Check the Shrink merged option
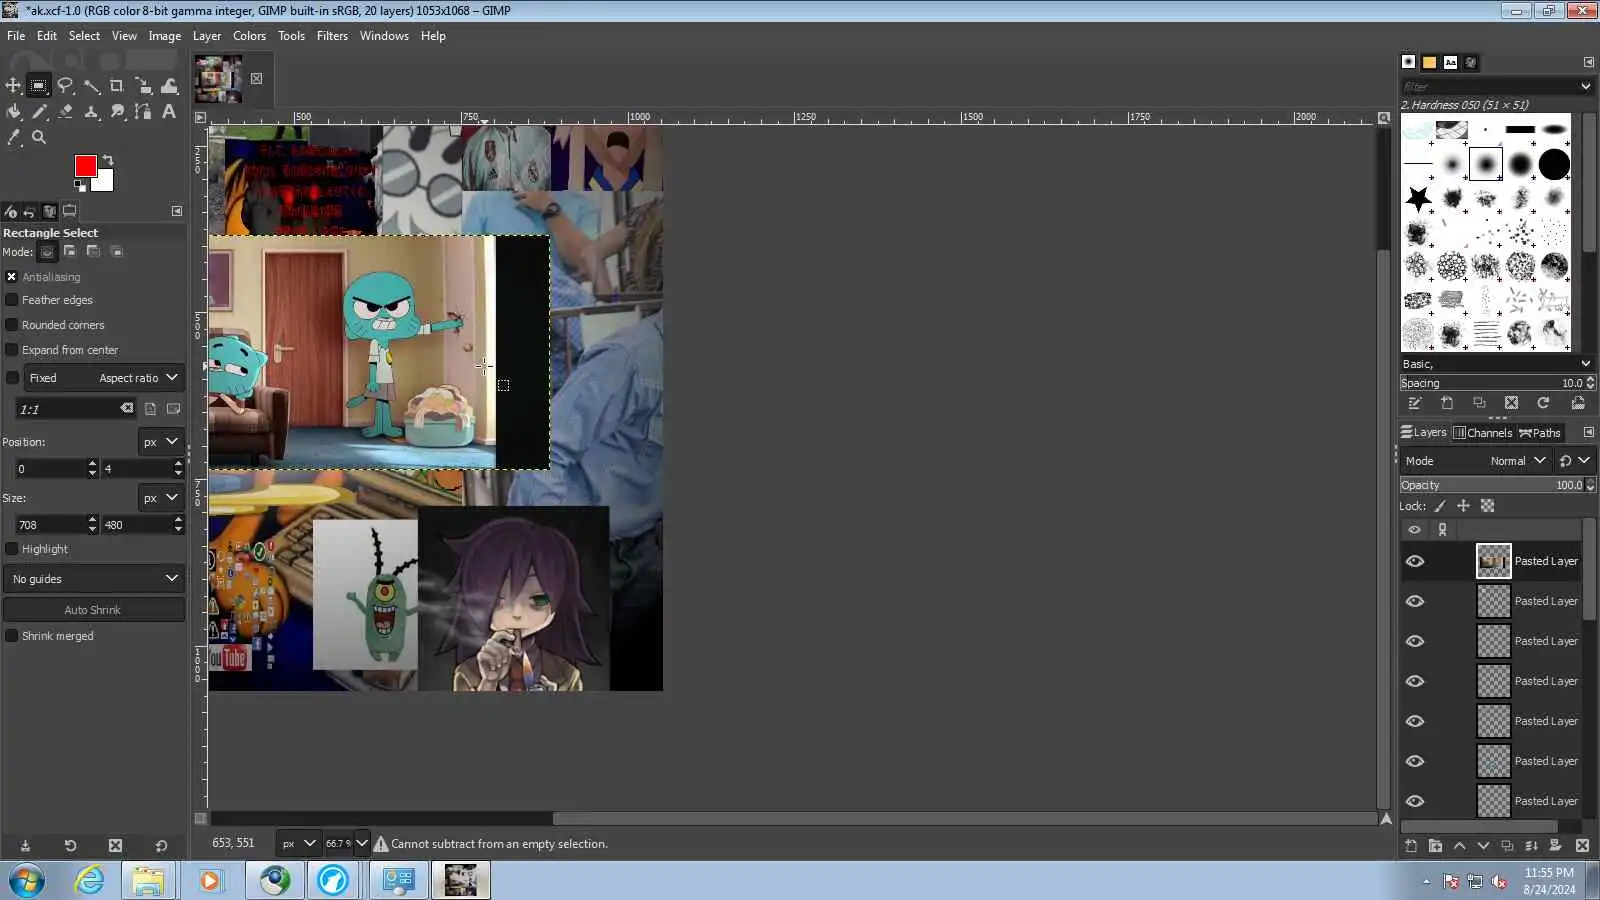 12,636
